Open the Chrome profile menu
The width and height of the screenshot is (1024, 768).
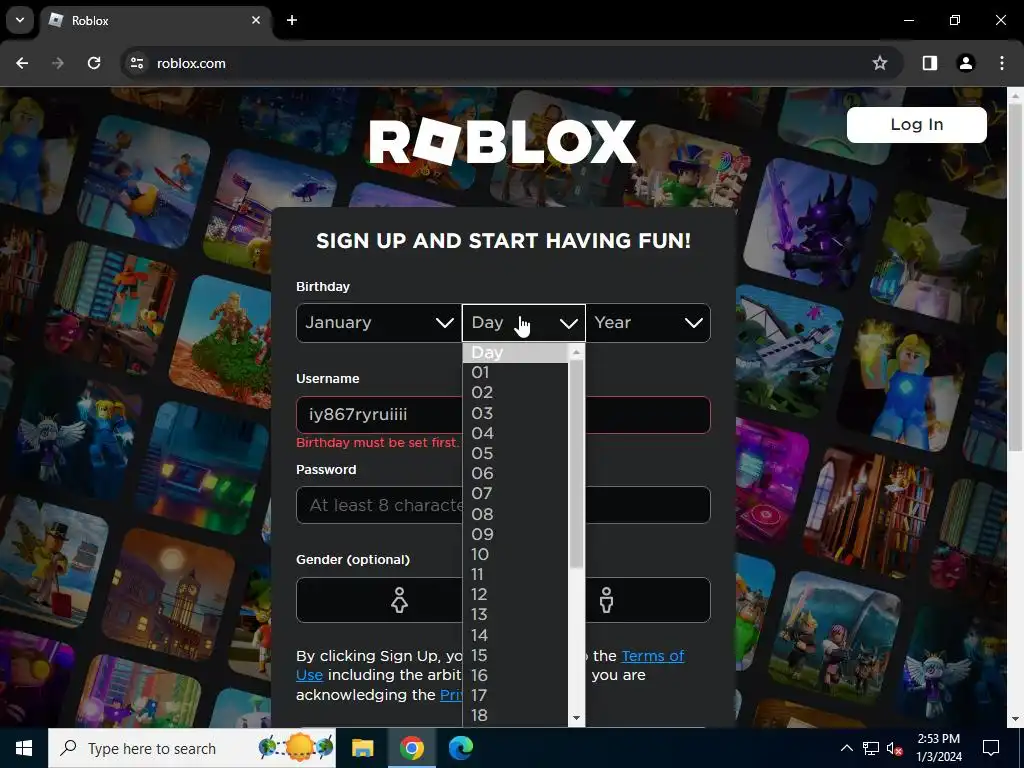pyautogui.click(x=966, y=63)
